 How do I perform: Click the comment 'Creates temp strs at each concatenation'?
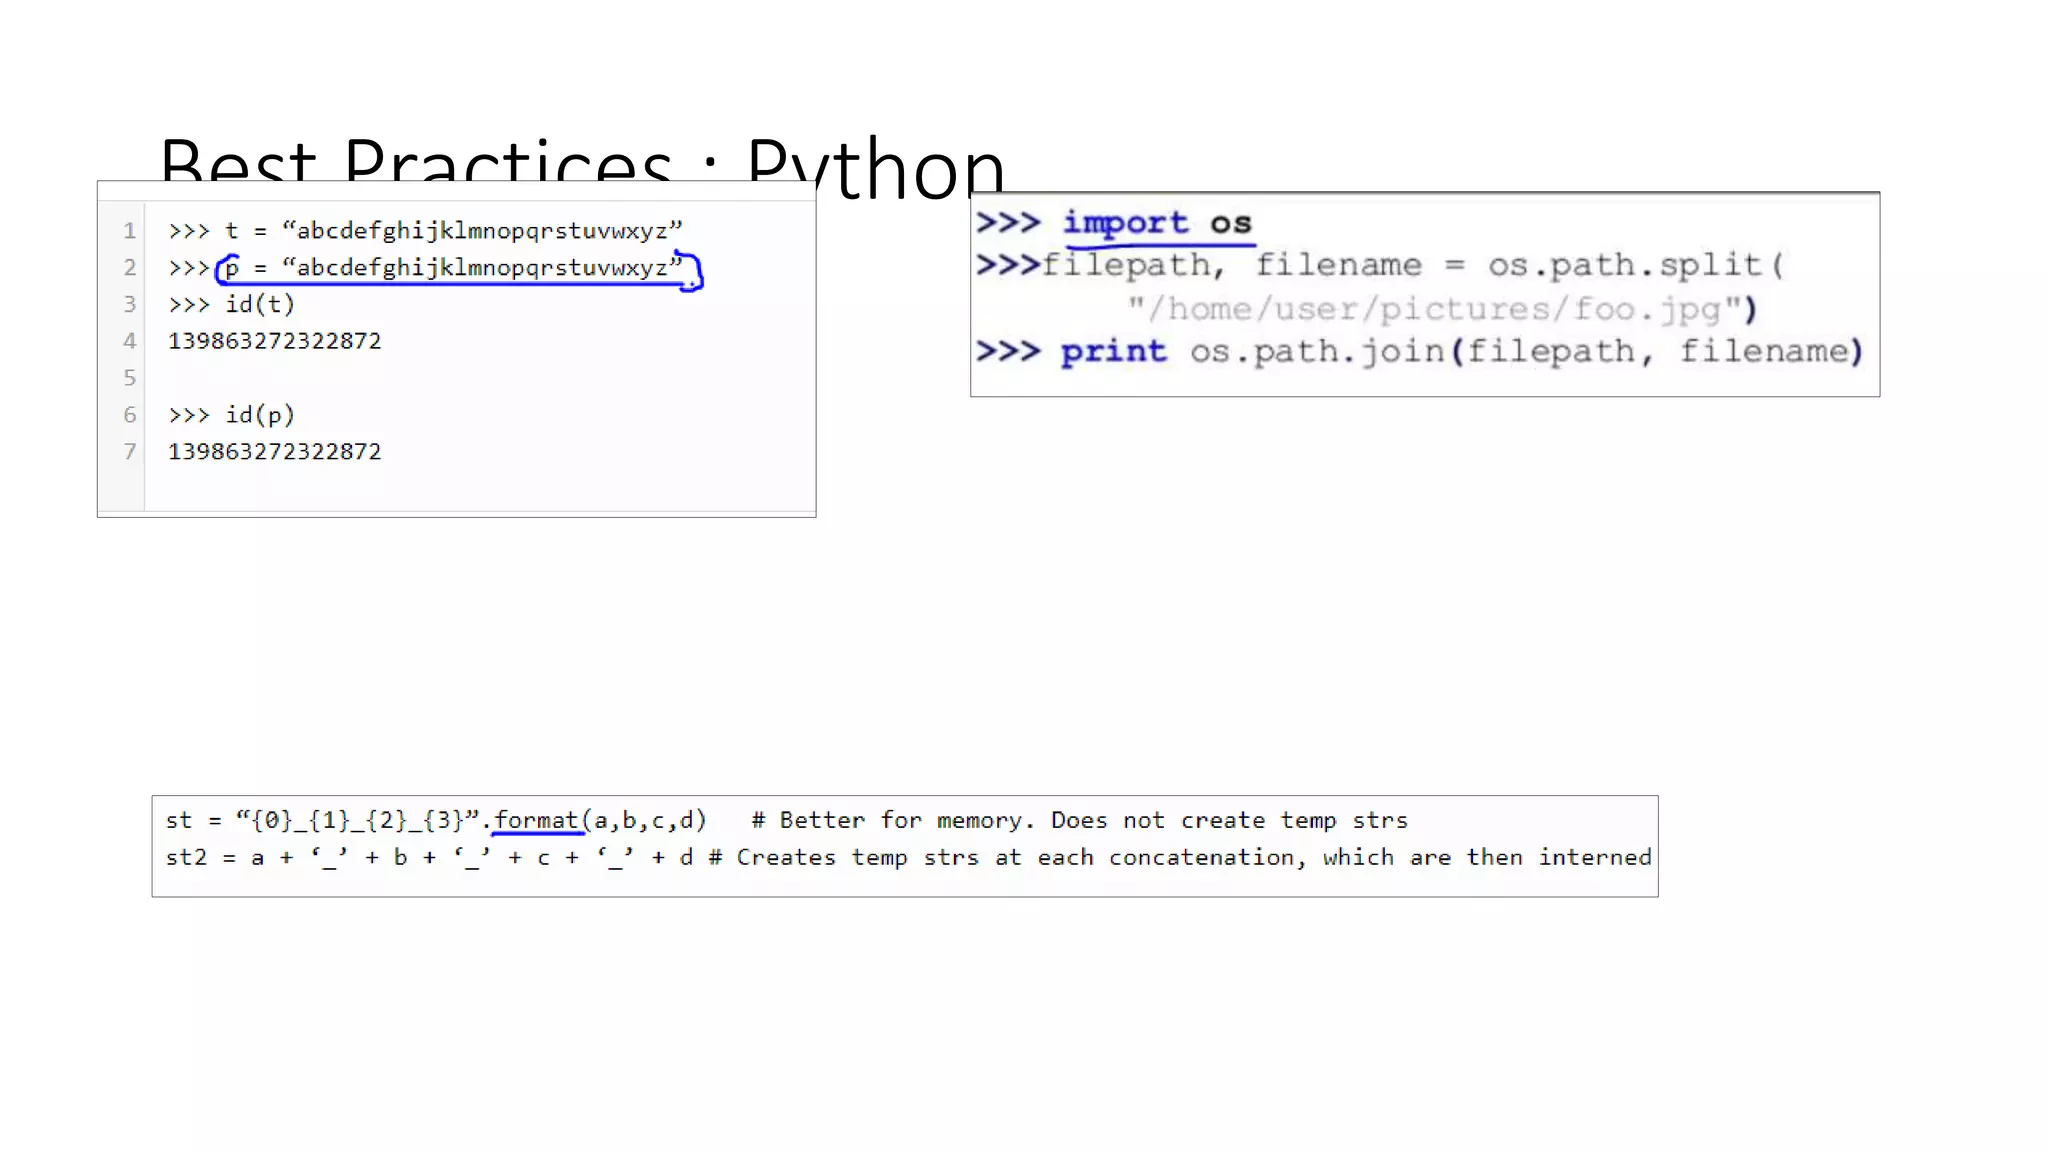[x=1015, y=858]
